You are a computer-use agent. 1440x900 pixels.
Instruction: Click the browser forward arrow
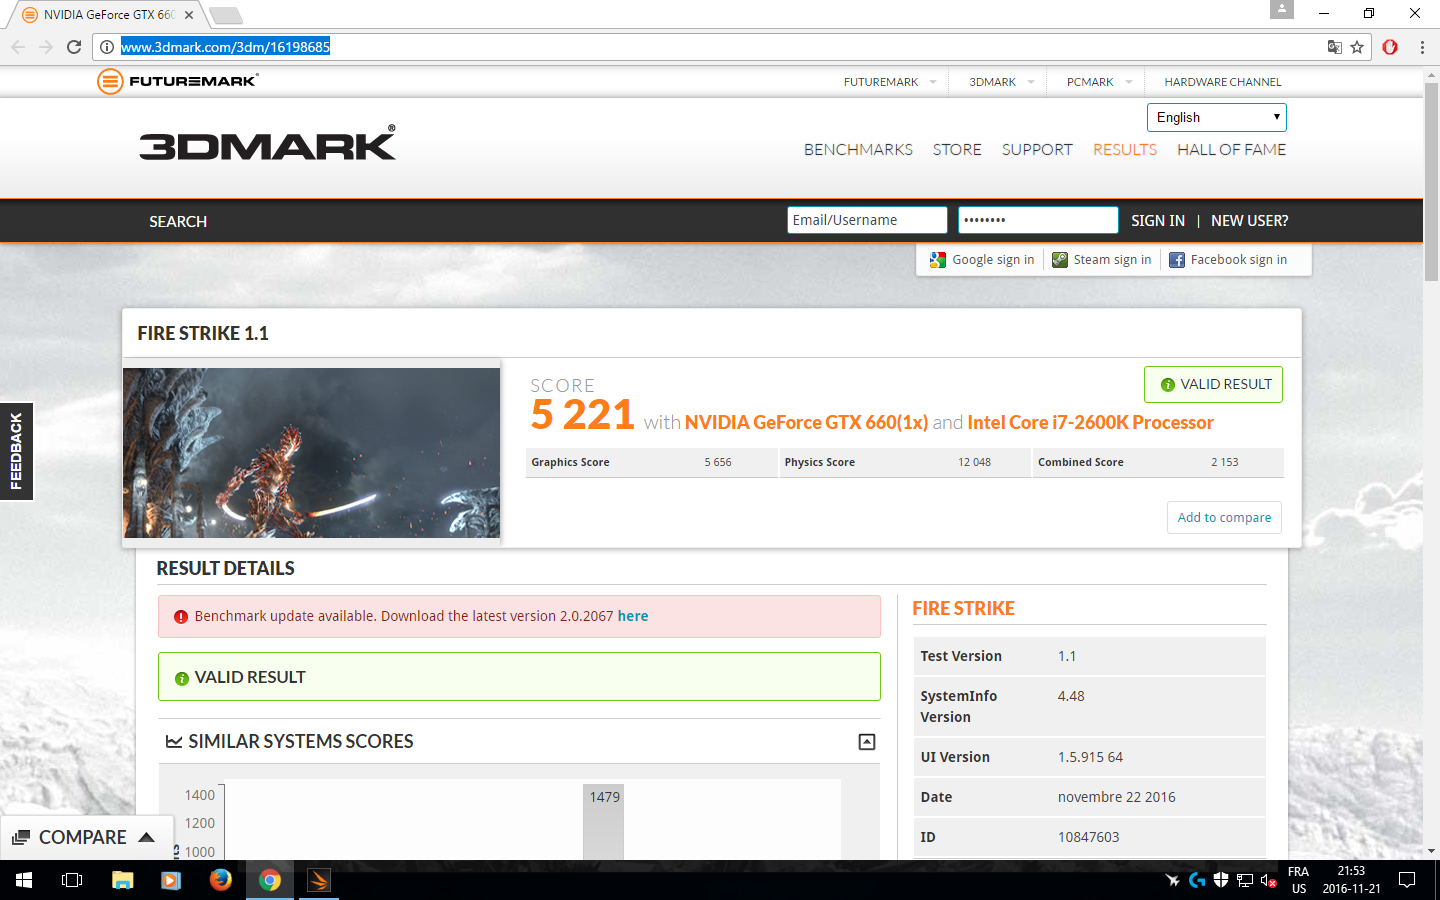click(46, 47)
